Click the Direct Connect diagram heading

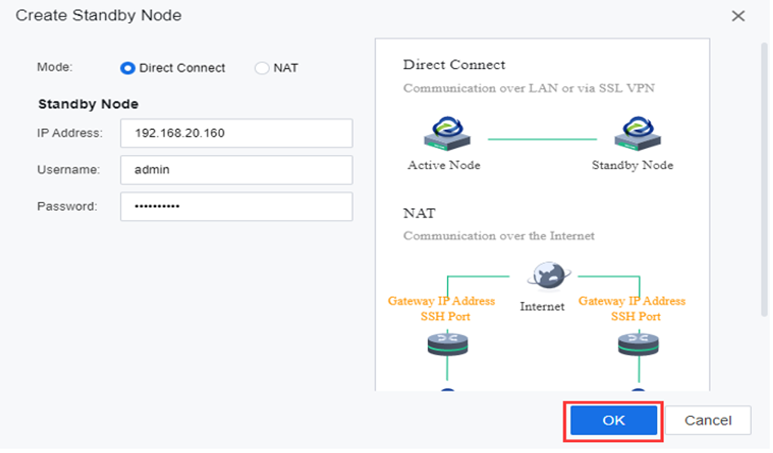click(x=454, y=65)
